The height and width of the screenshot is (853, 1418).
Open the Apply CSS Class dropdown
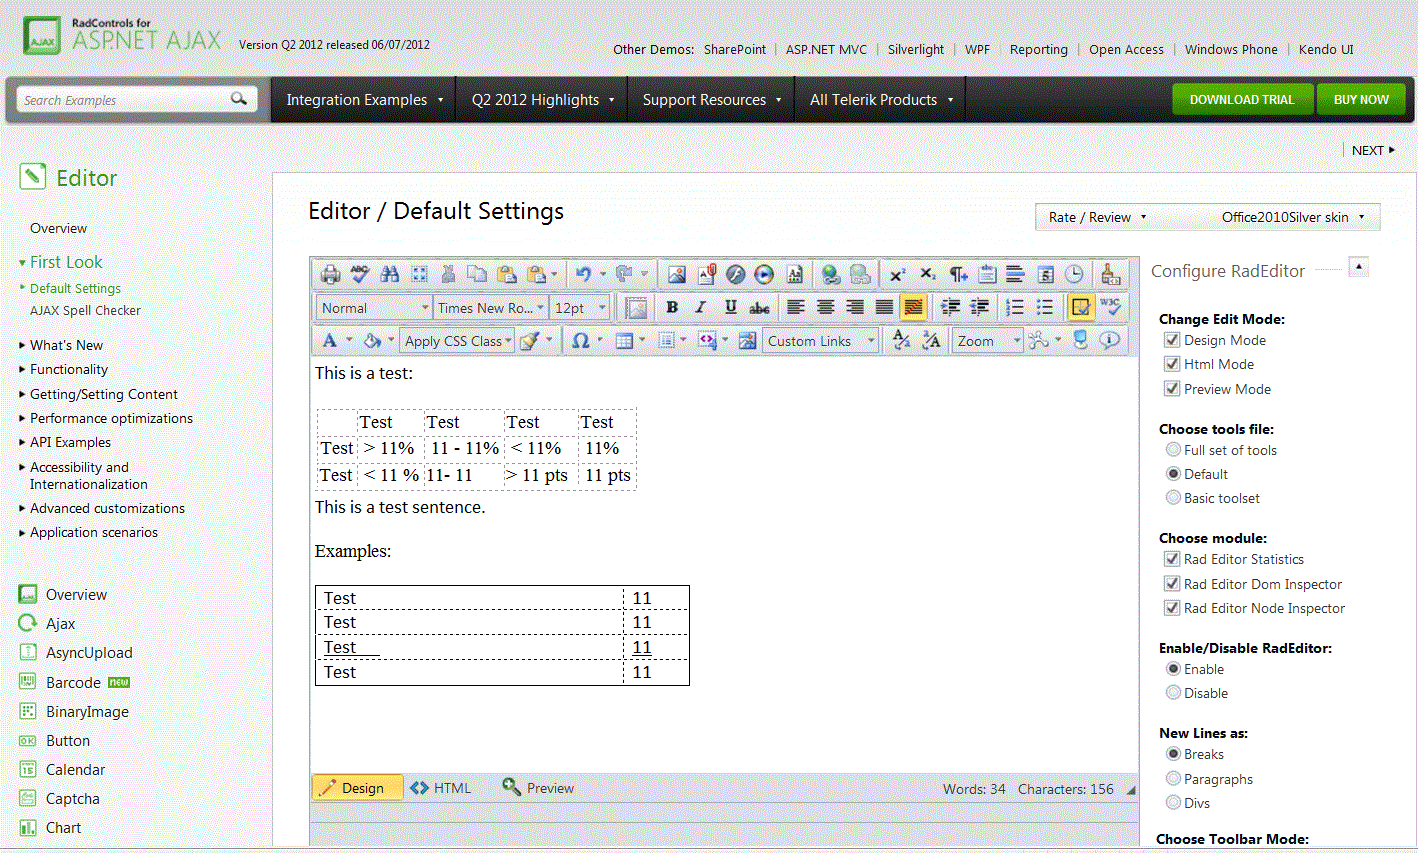pos(457,341)
